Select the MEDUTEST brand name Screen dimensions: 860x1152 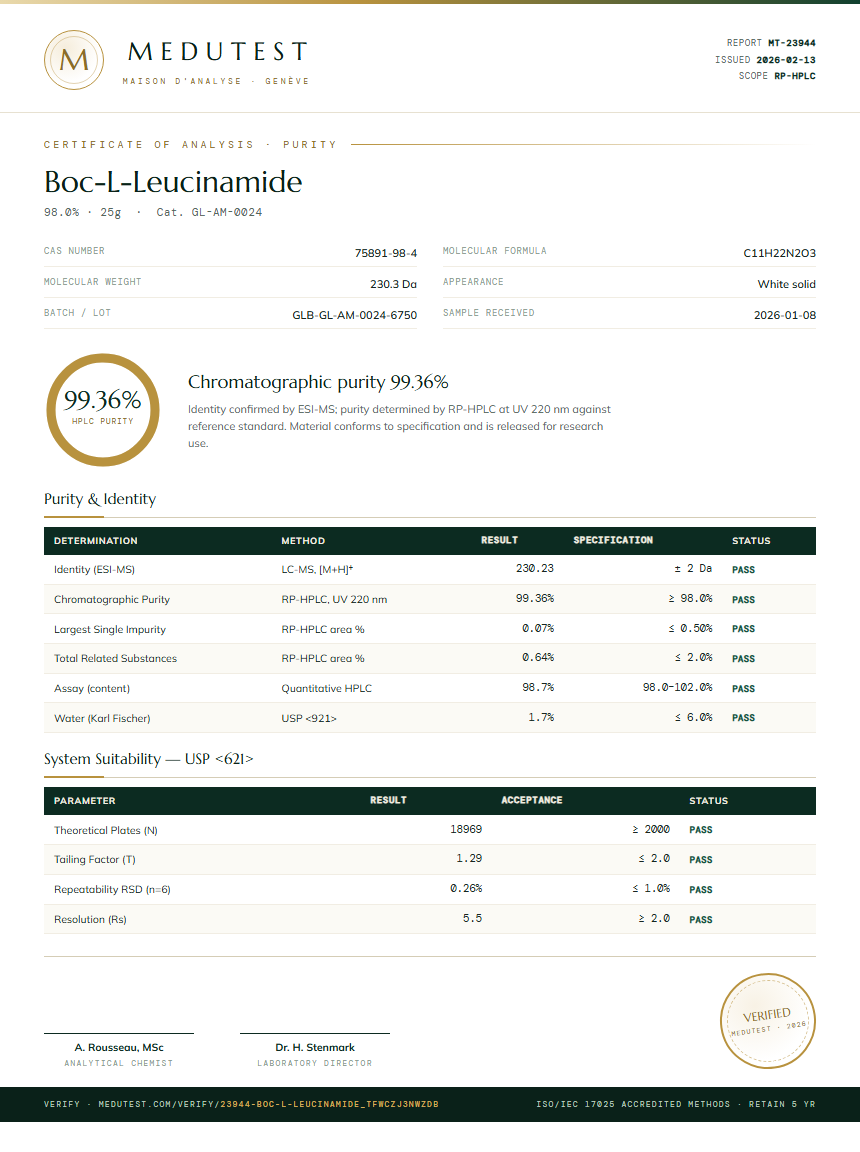tap(218, 51)
